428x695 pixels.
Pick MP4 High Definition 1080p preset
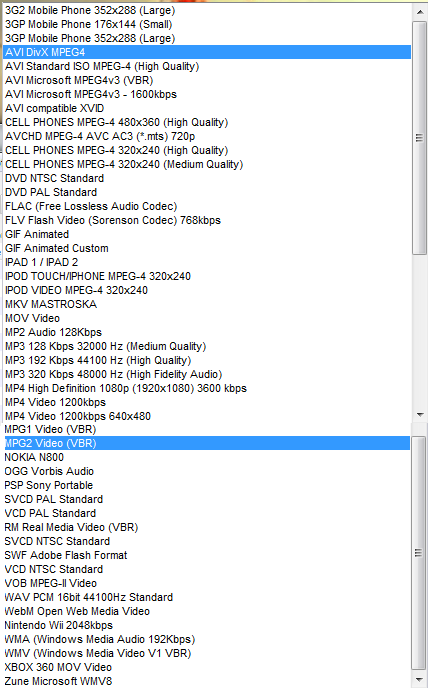click(x=207, y=388)
